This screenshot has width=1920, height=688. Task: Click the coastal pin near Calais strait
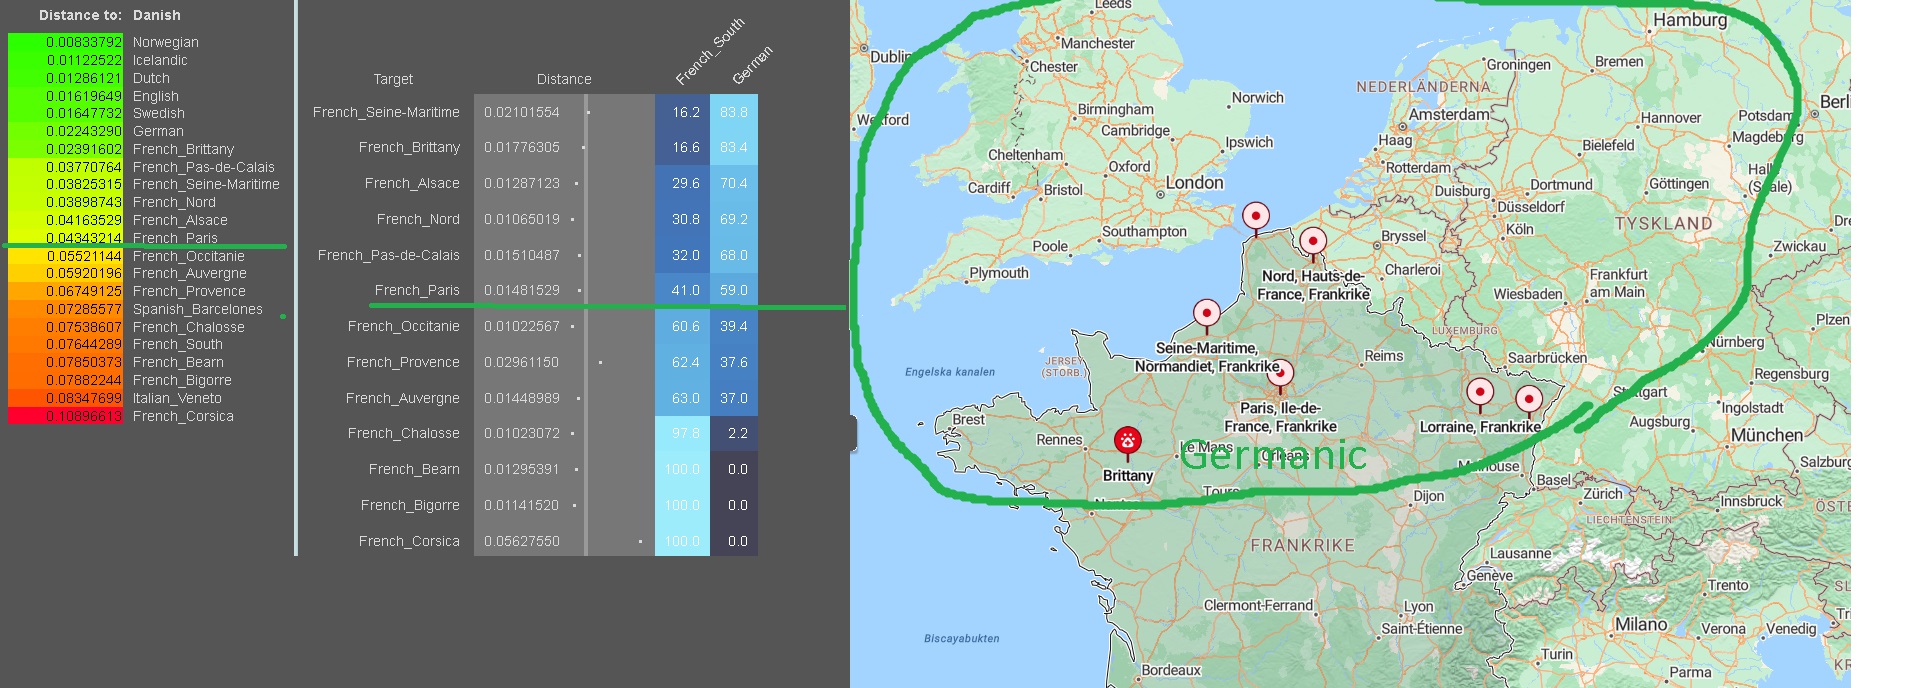pos(1256,217)
